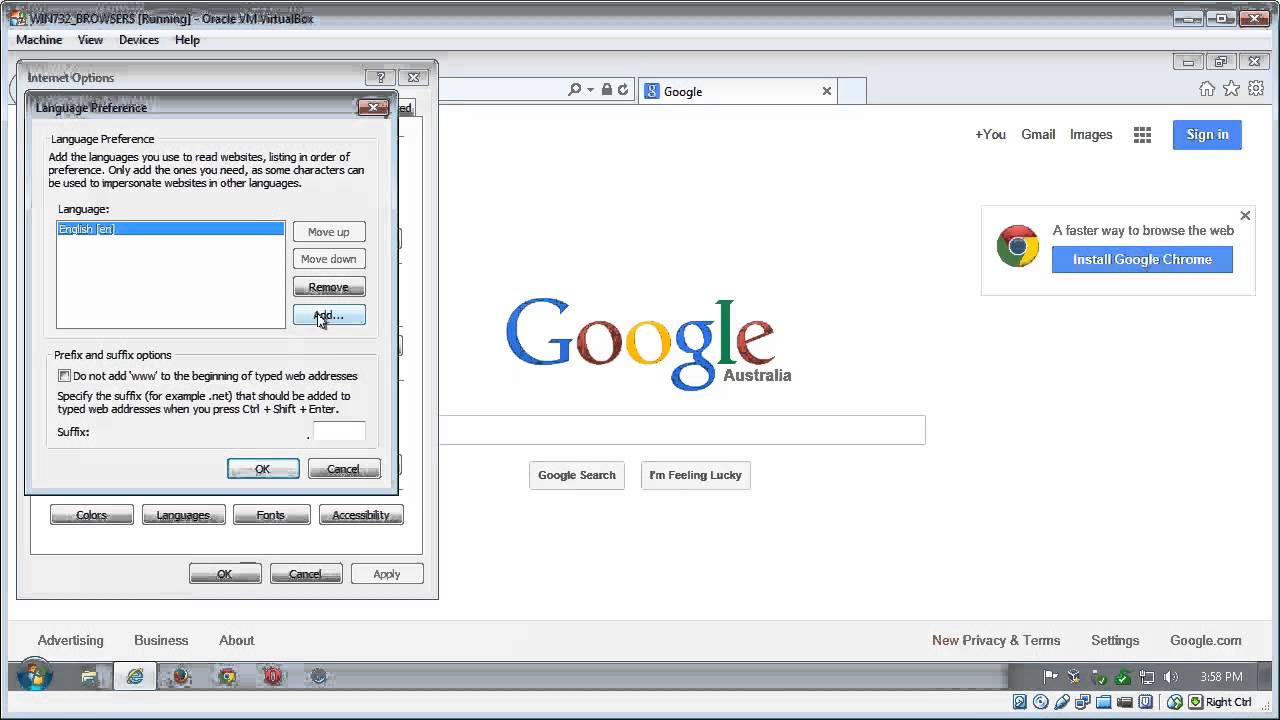Open VirtualBox Devices menu
This screenshot has height=720, width=1280.
point(139,40)
